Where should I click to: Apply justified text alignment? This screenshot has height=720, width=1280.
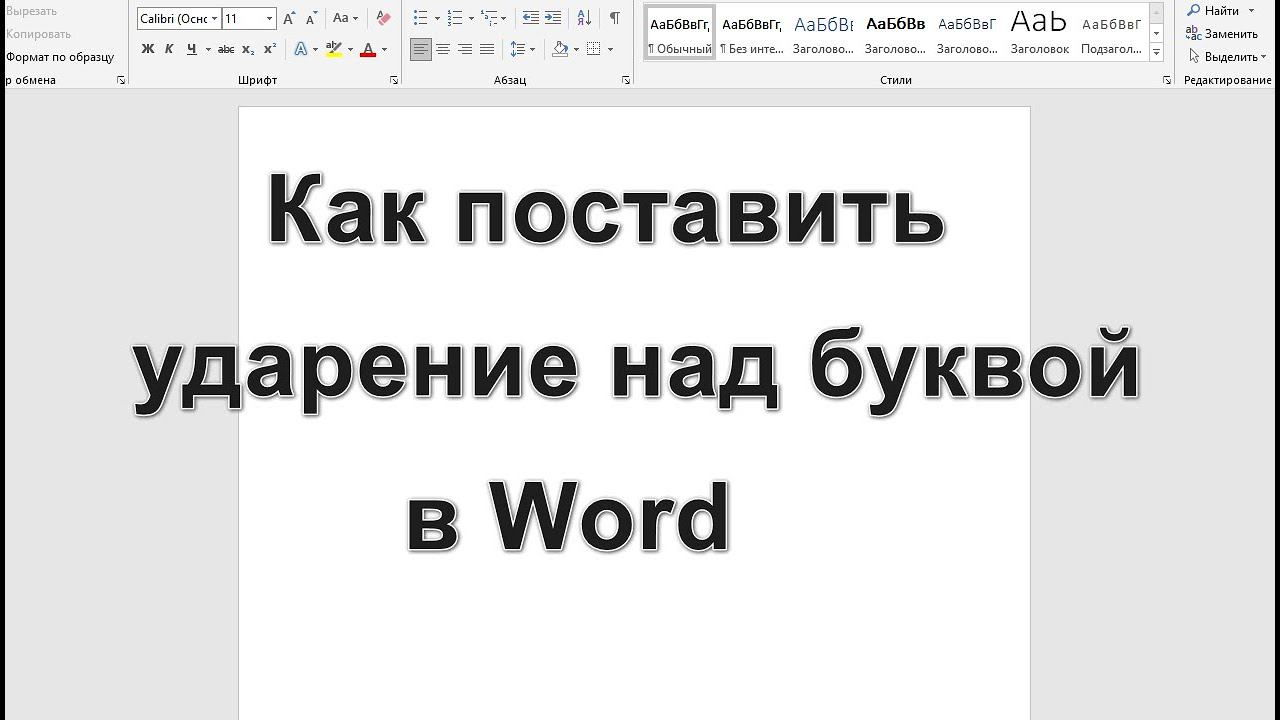point(487,49)
